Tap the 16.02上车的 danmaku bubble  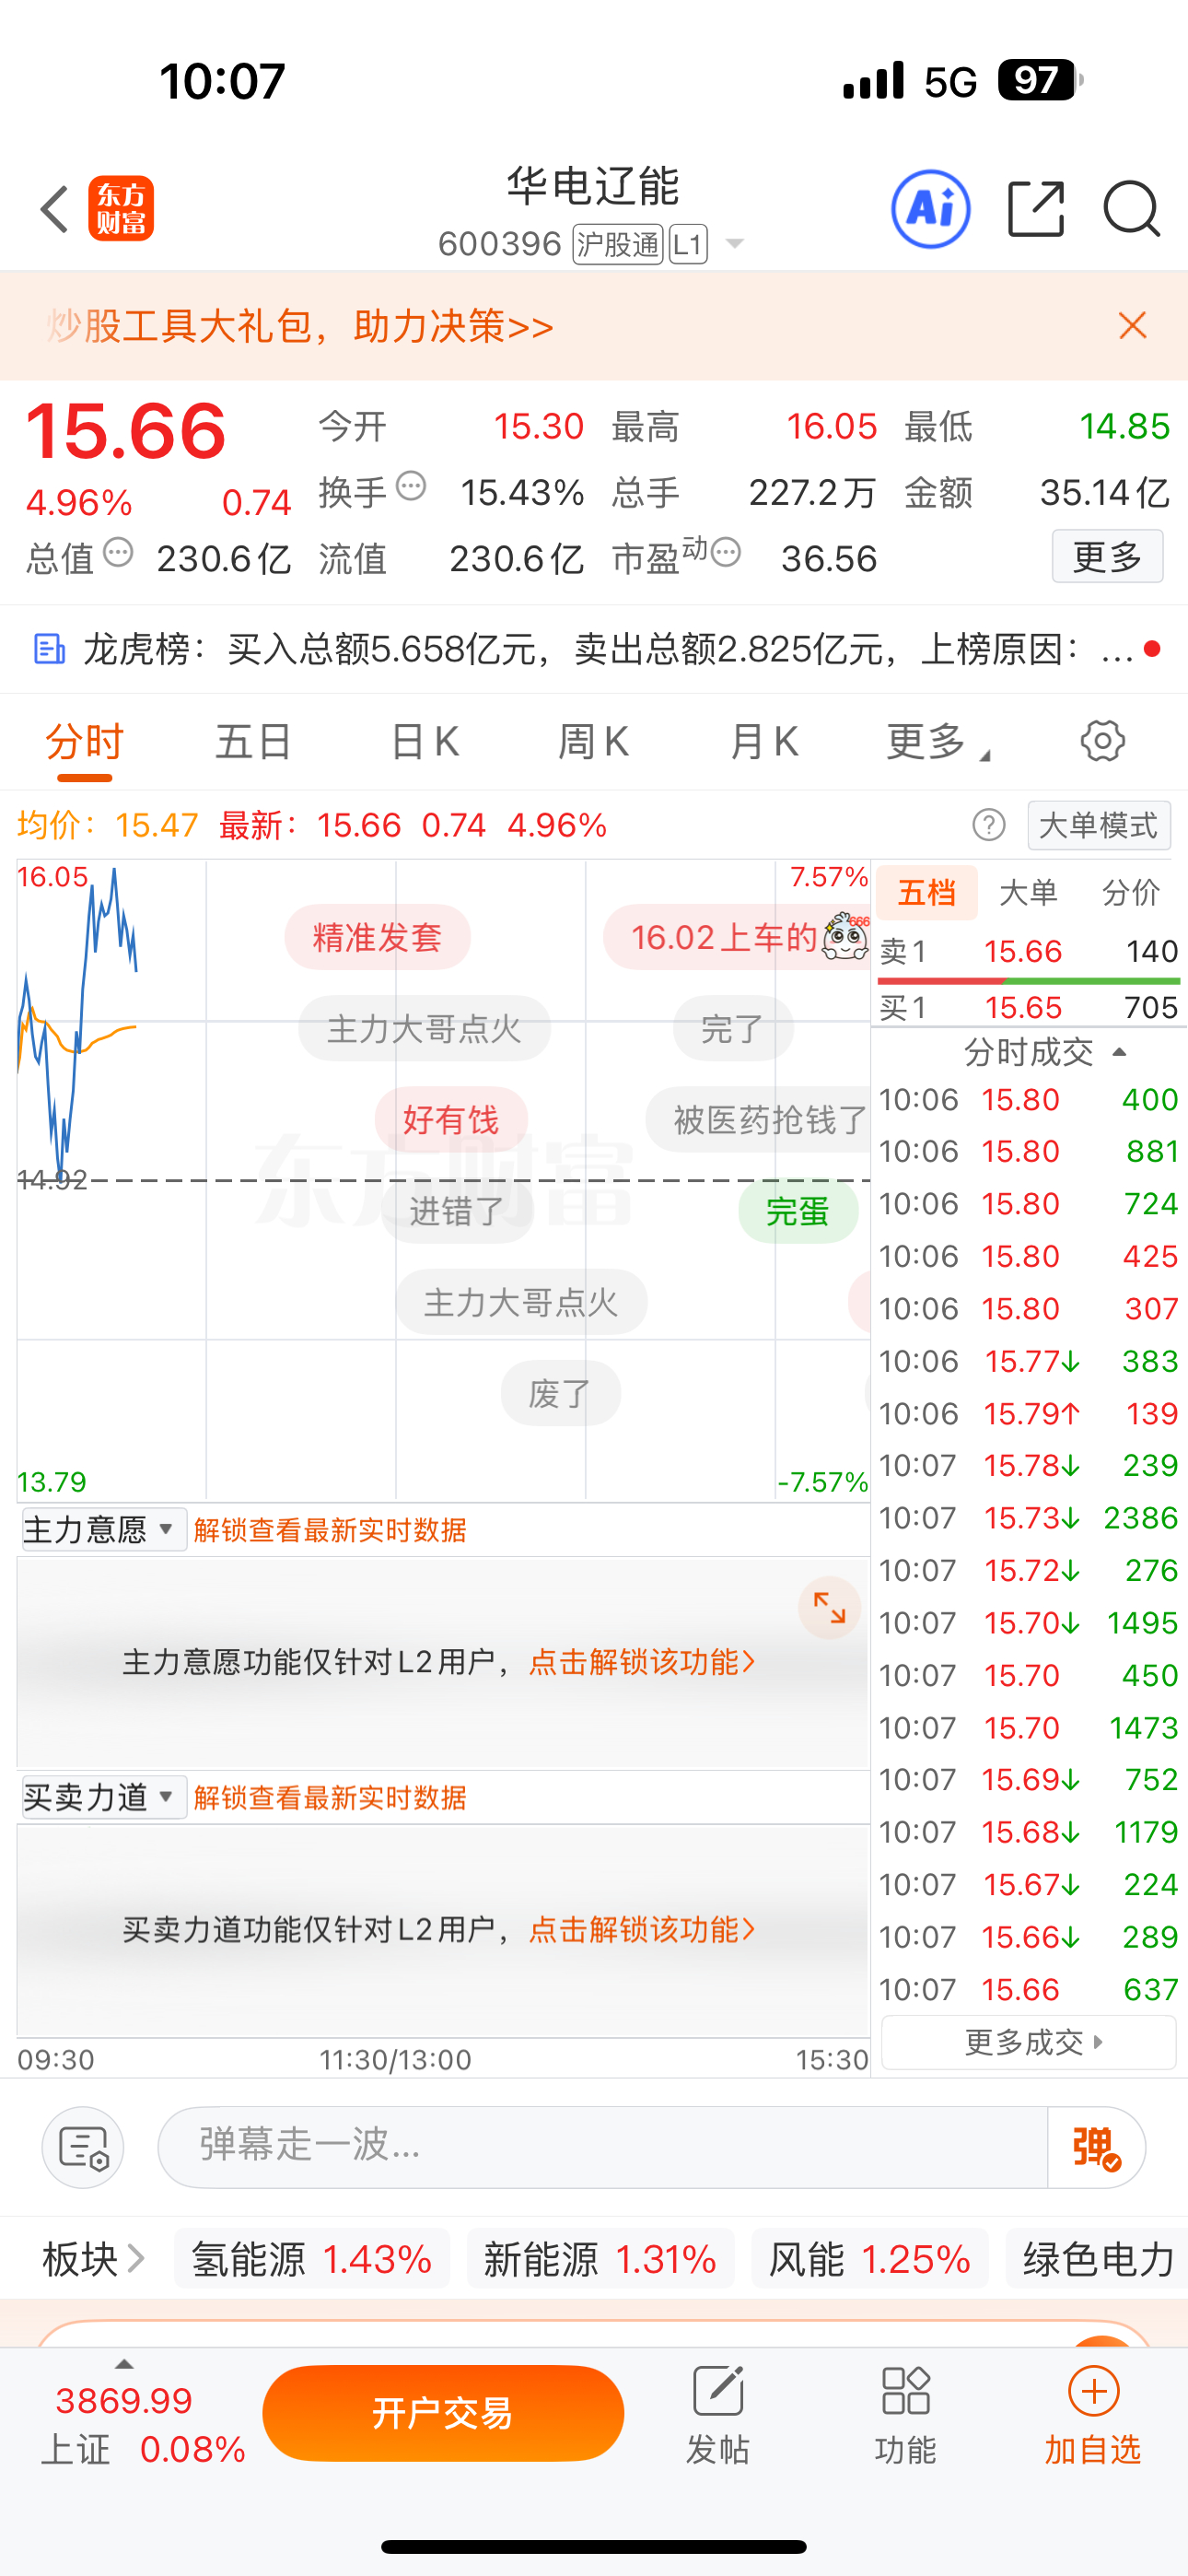[x=738, y=937]
